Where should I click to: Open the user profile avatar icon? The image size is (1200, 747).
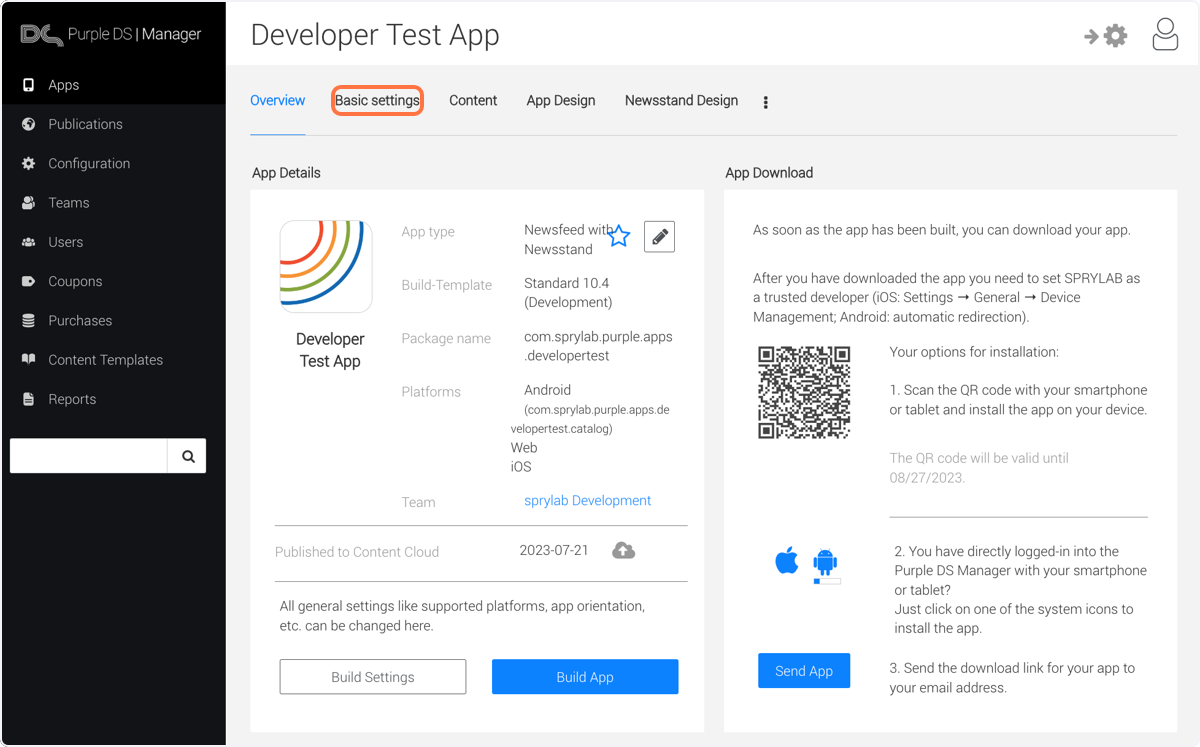(1165, 35)
